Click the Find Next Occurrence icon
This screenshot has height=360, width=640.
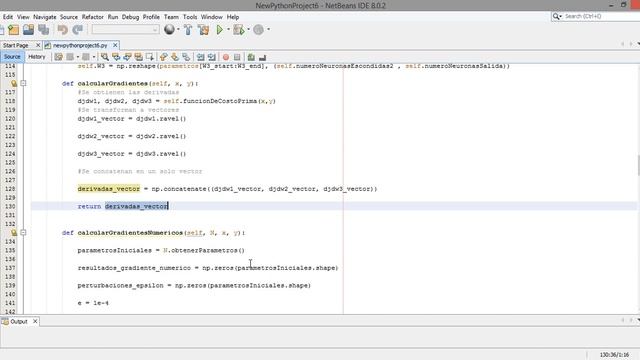[127, 57]
